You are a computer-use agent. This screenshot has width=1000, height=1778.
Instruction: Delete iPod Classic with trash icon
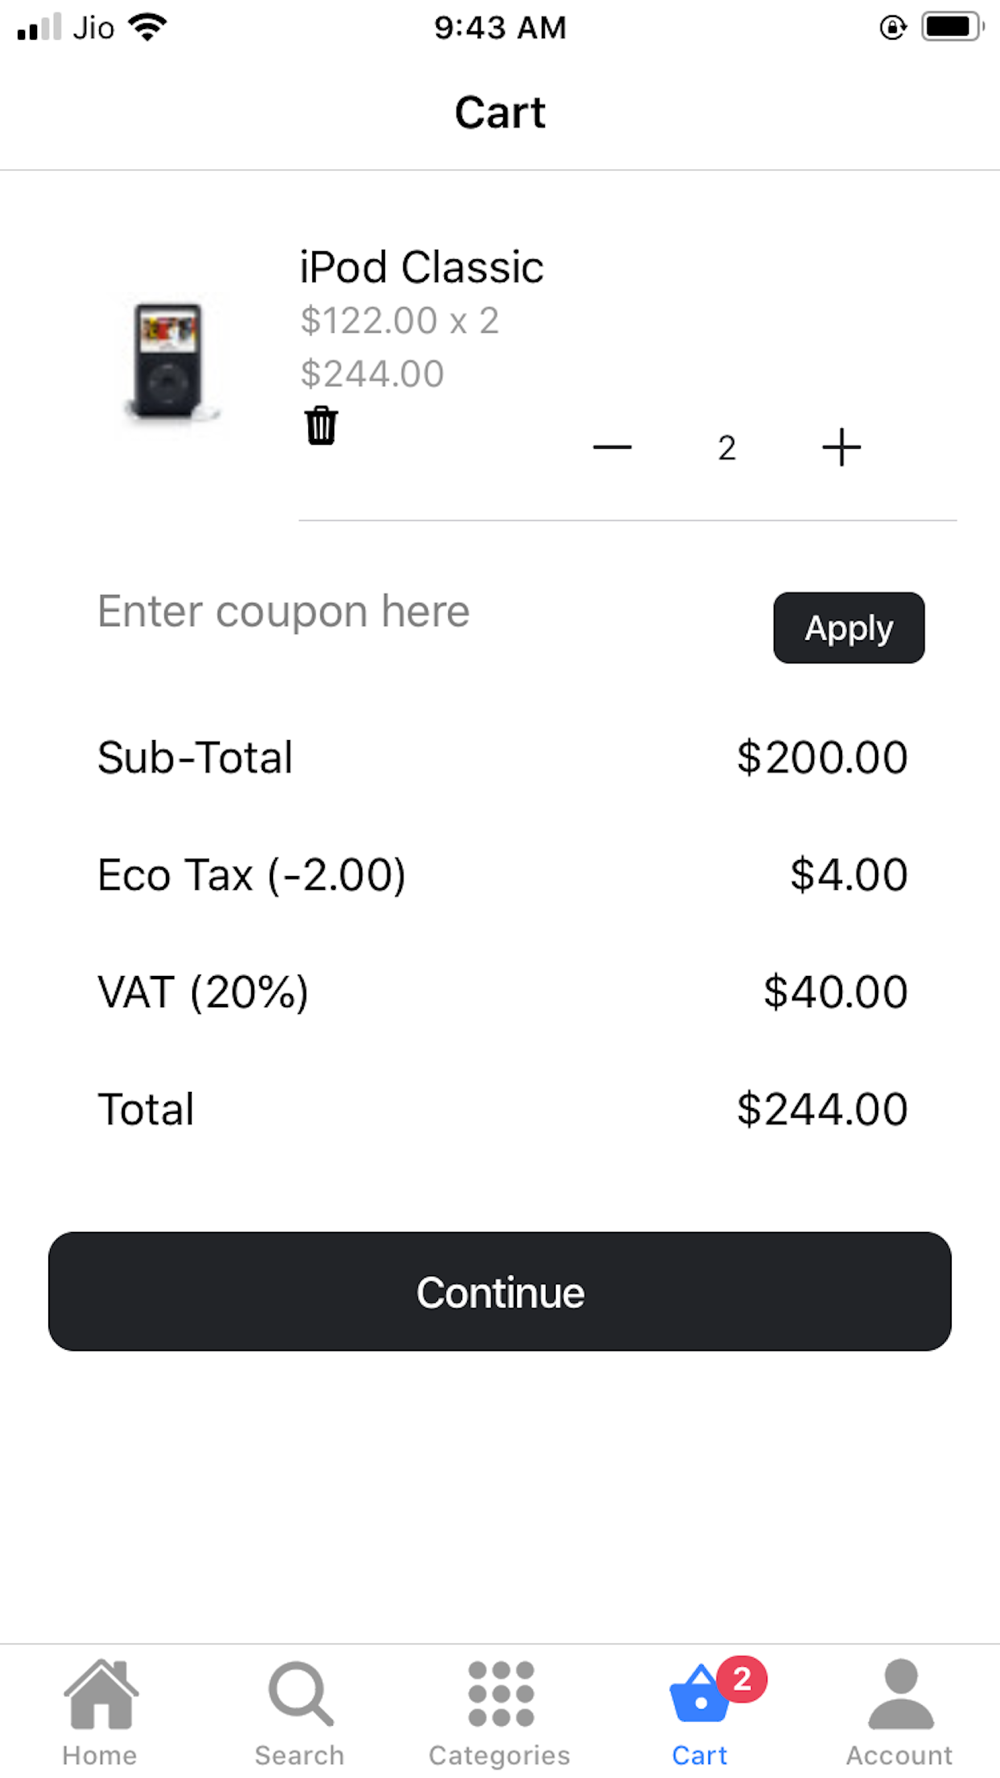point(321,425)
